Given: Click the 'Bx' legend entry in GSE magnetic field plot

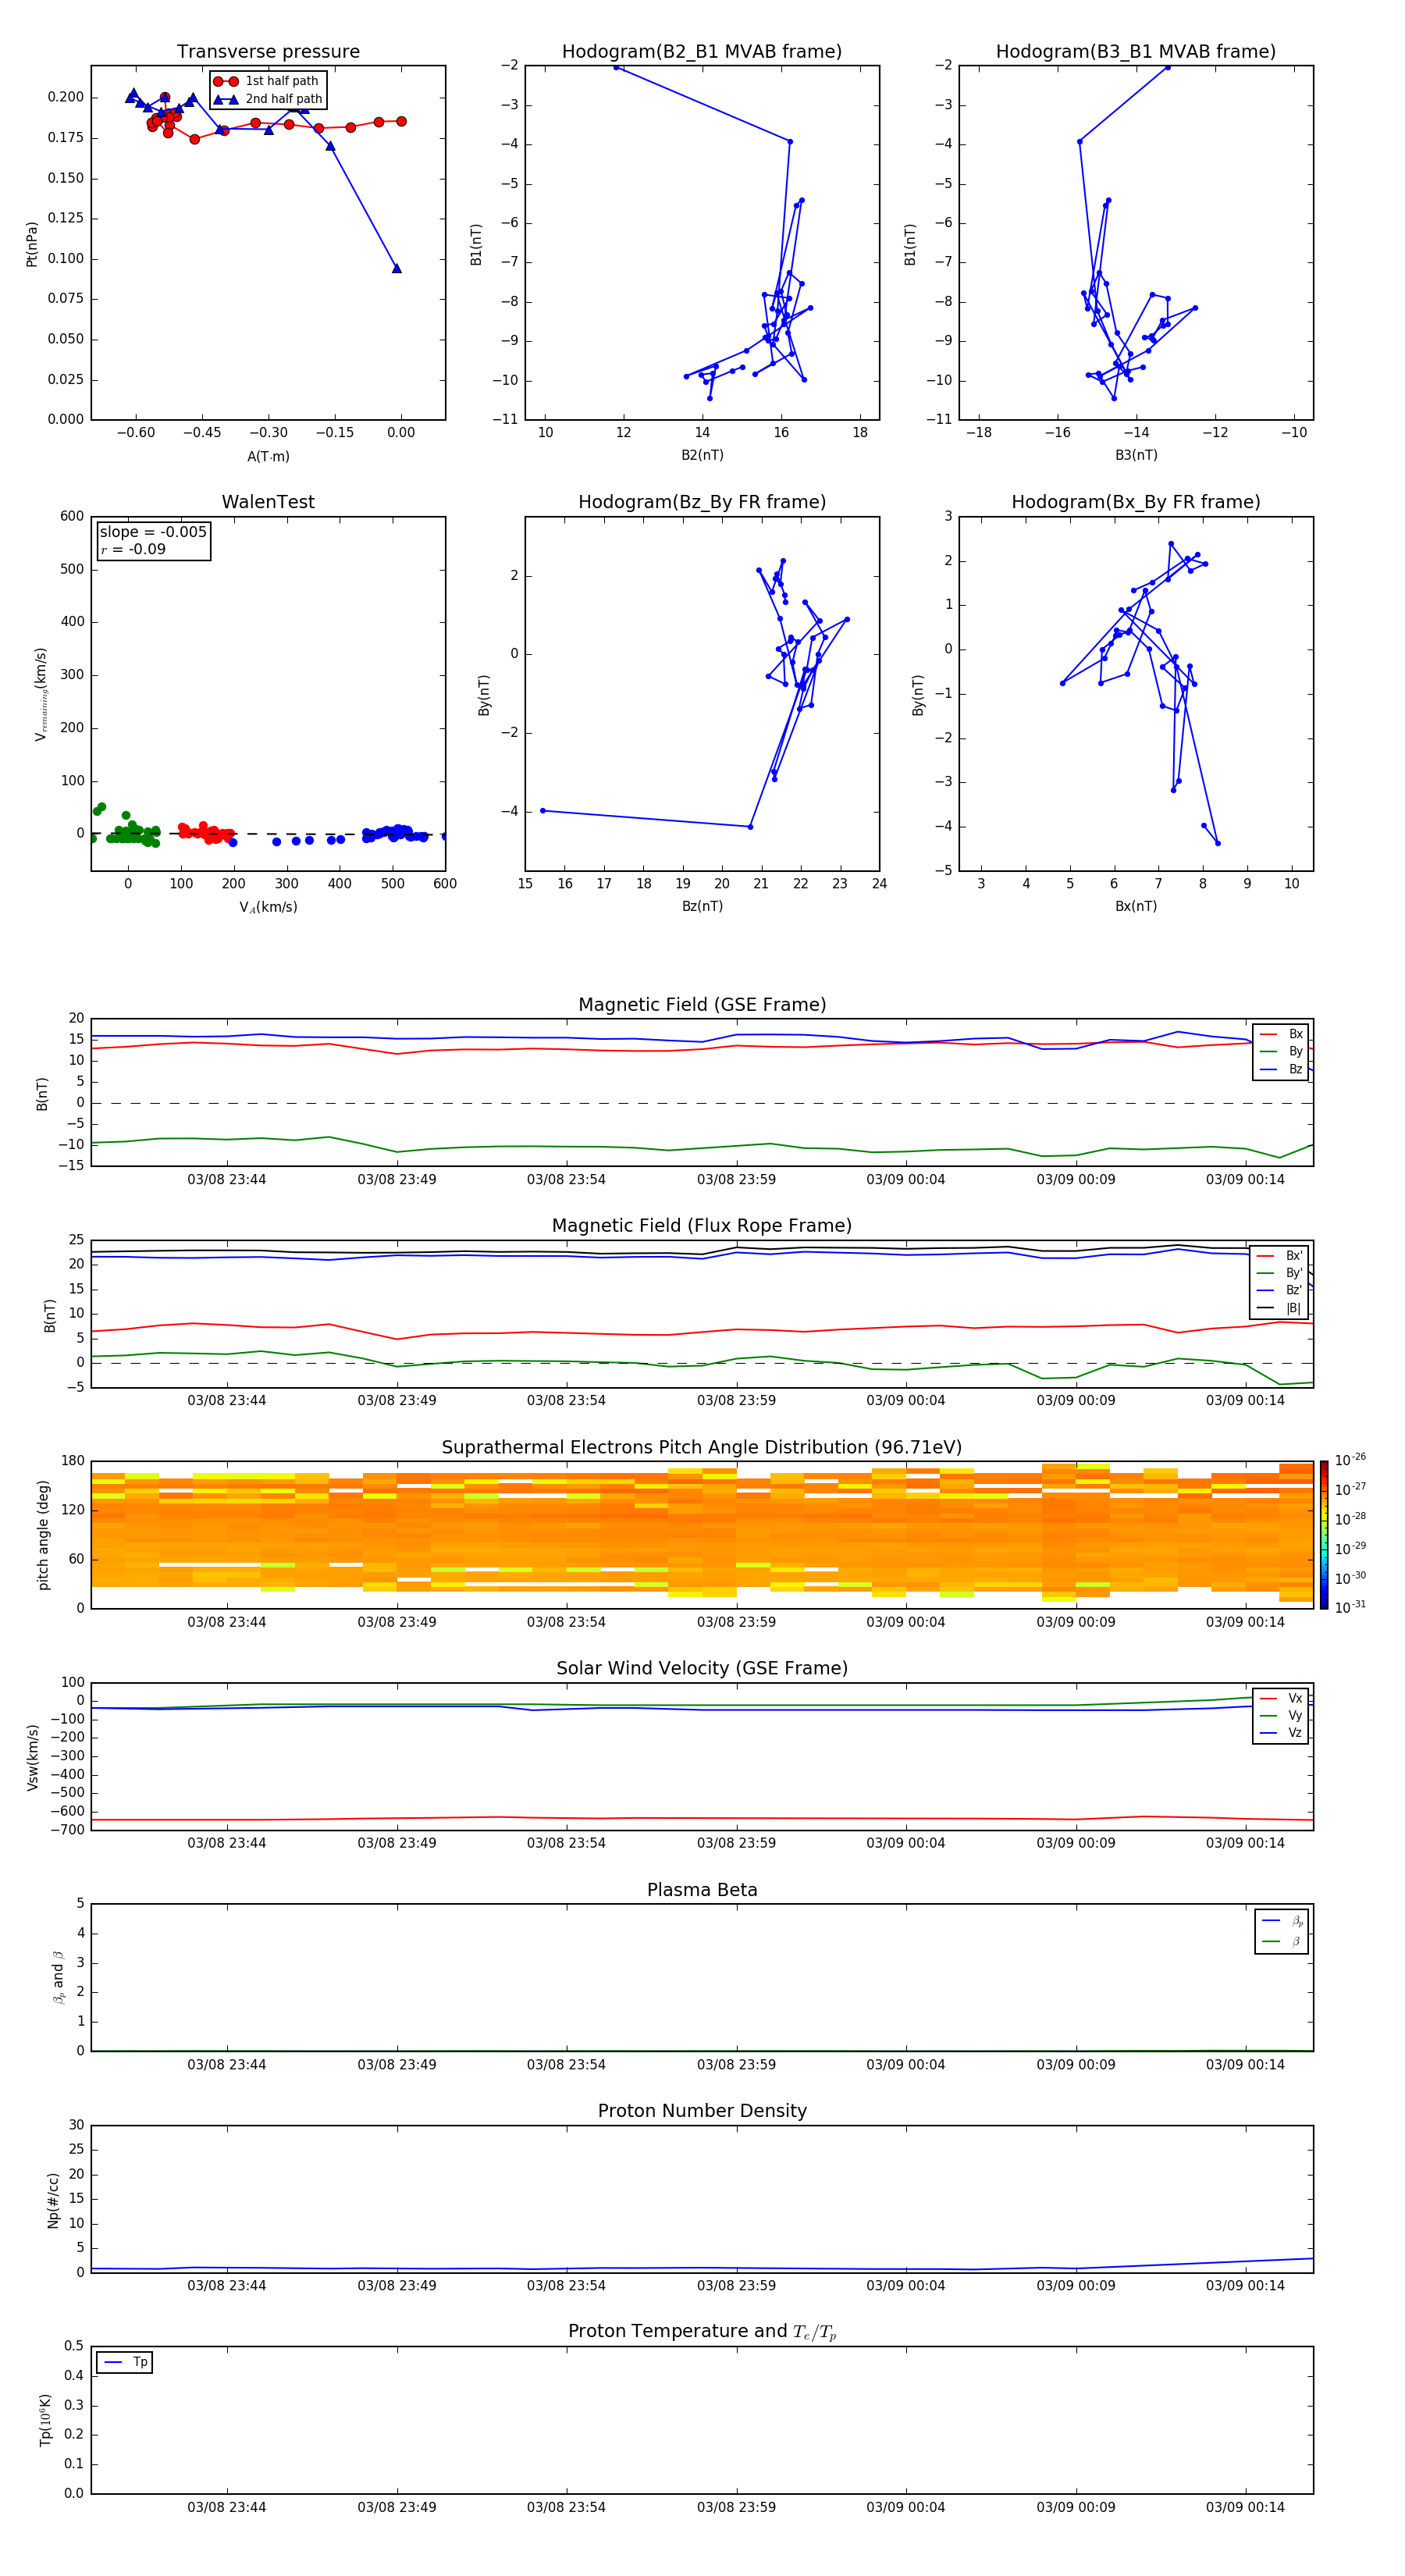Looking at the screenshot, I should tap(1281, 1034).
